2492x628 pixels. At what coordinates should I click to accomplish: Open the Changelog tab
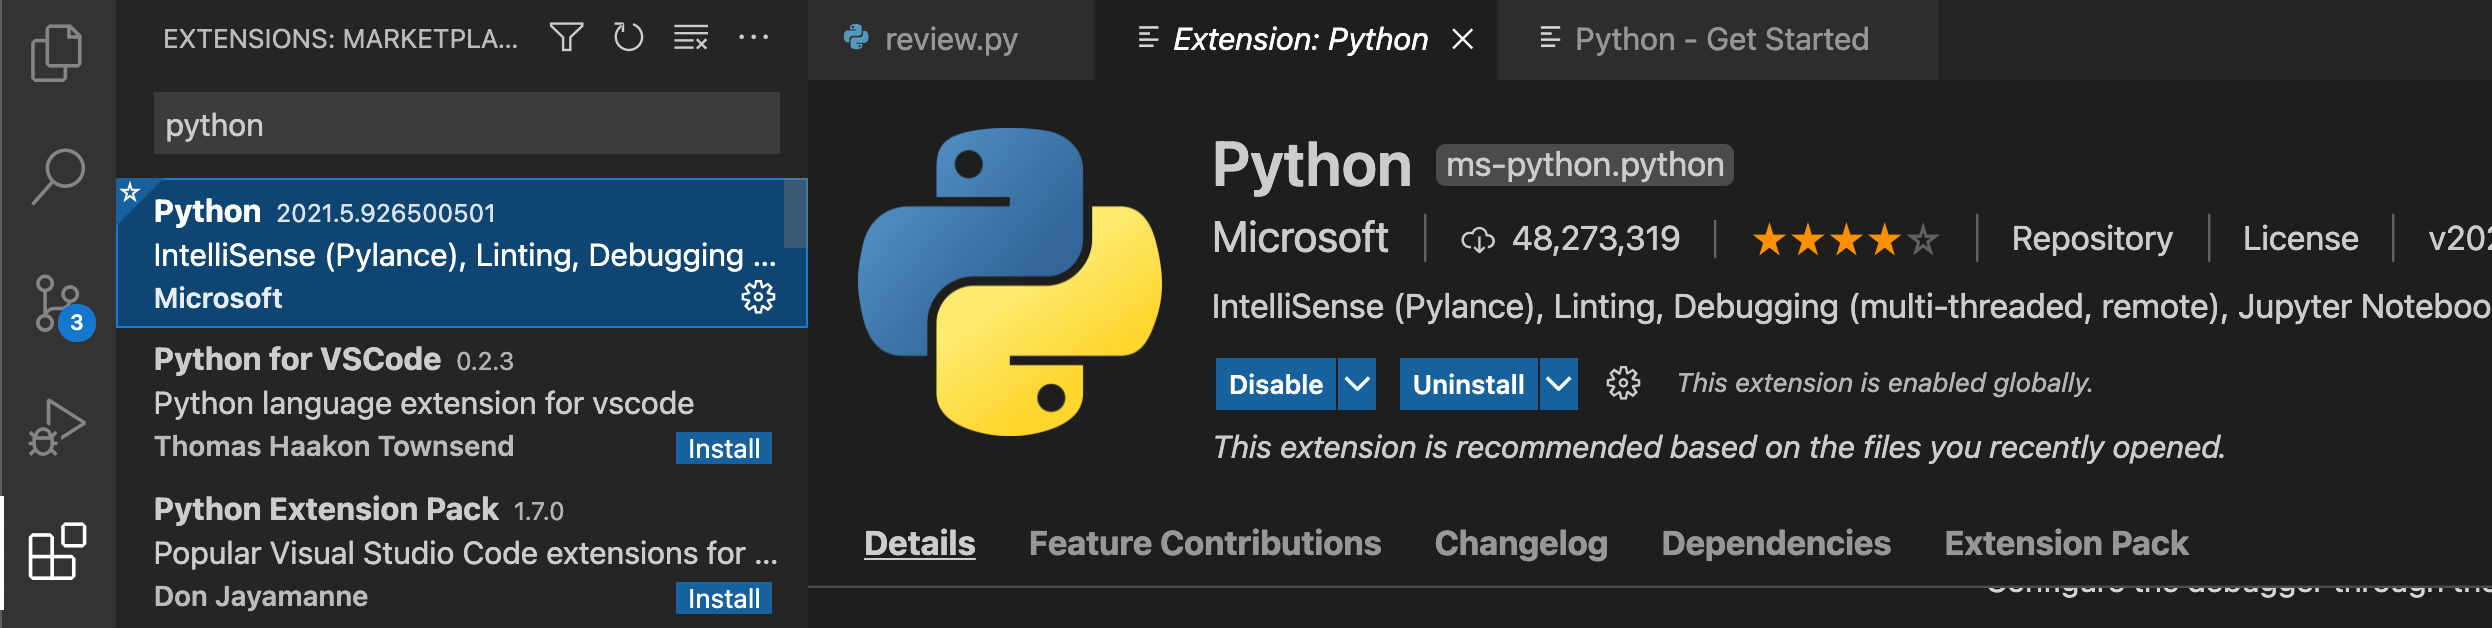[x=1521, y=543]
